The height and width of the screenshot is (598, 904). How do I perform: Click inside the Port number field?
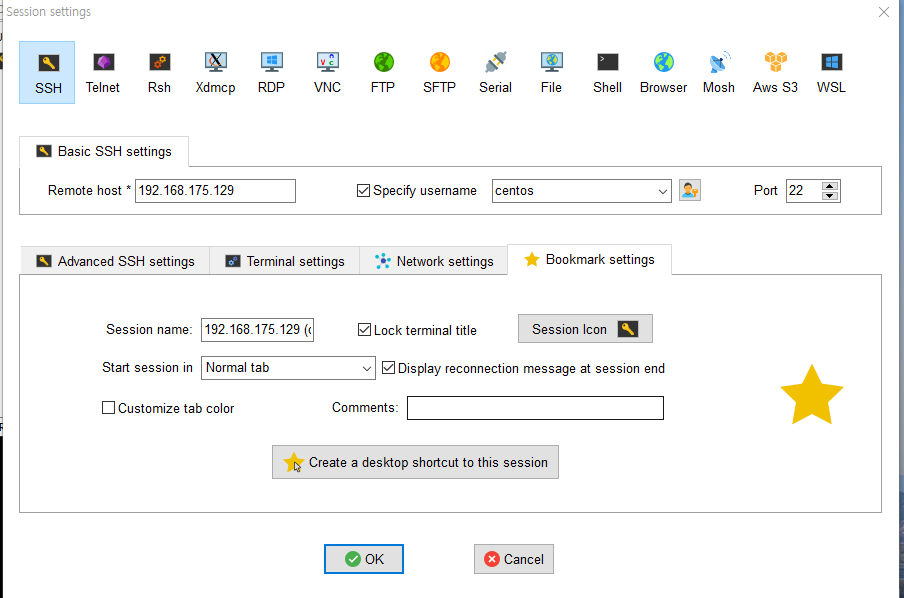point(803,191)
